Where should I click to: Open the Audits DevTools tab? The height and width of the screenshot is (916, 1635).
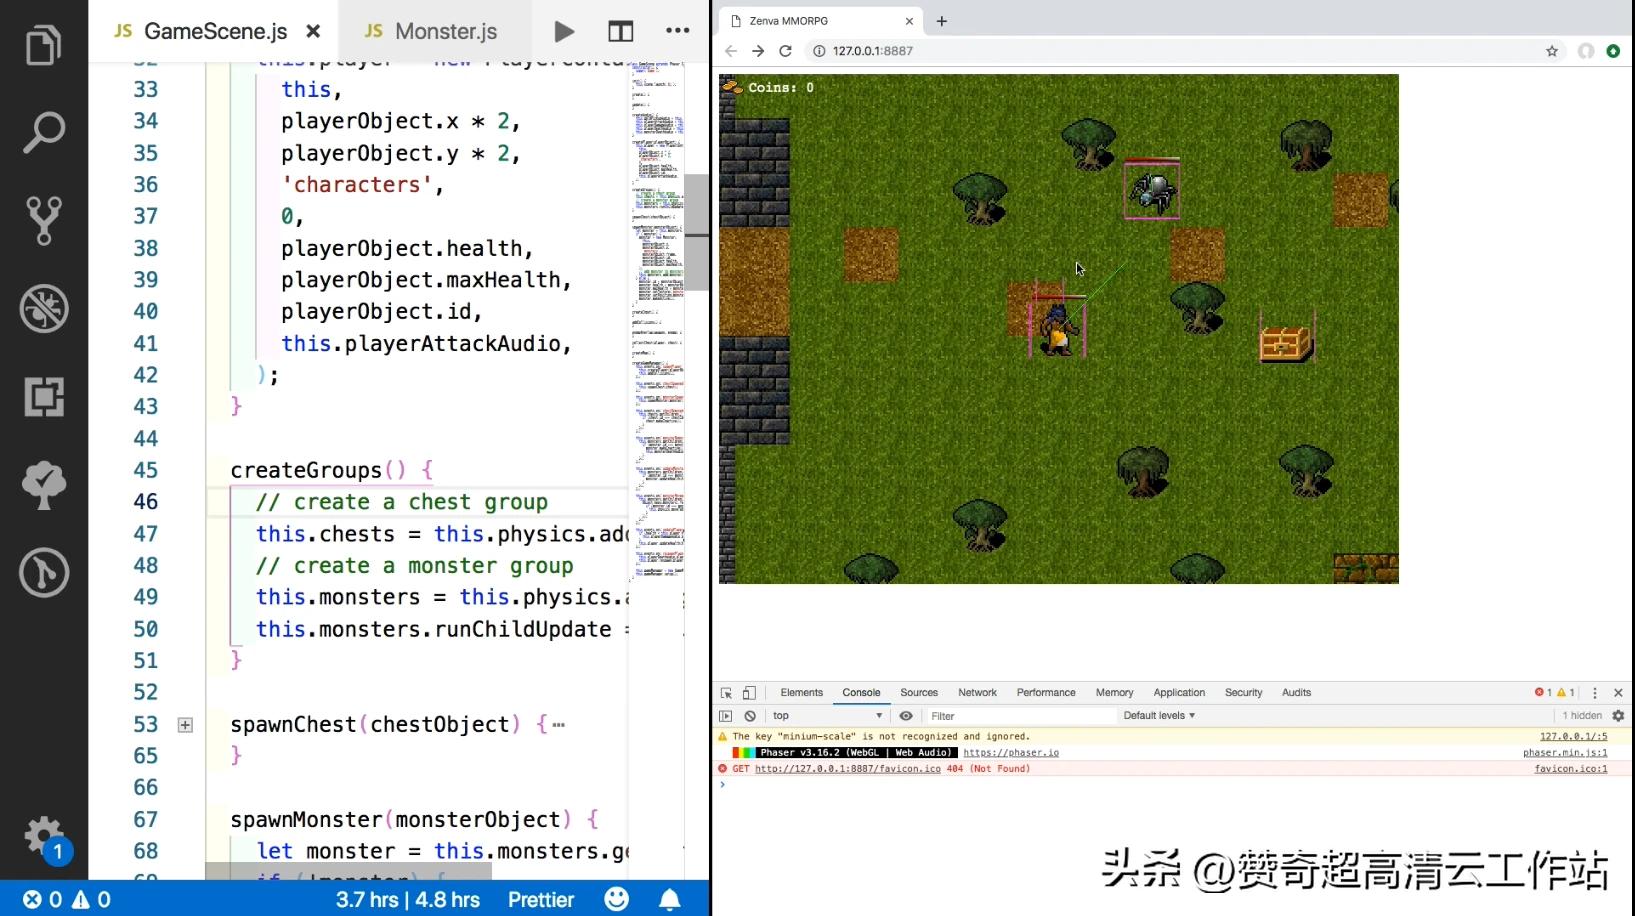click(1296, 693)
